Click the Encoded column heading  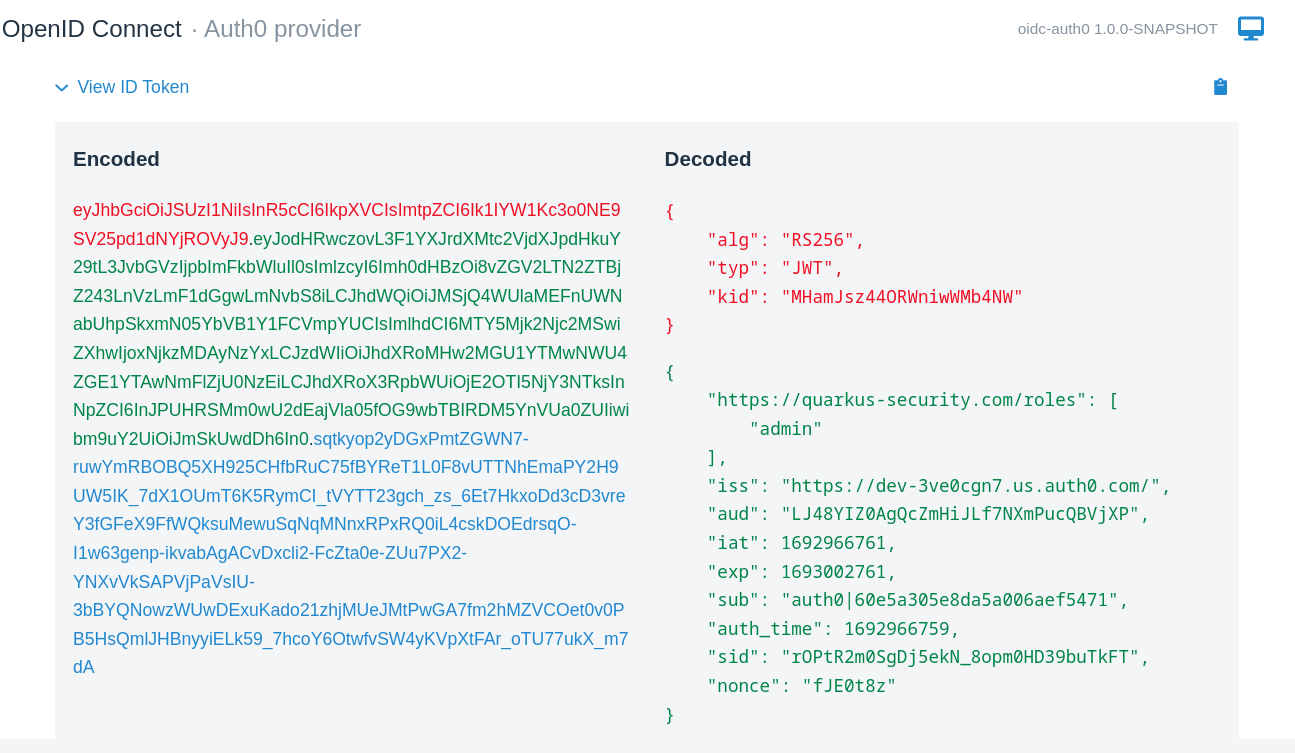pyautogui.click(x=116, y=159)
